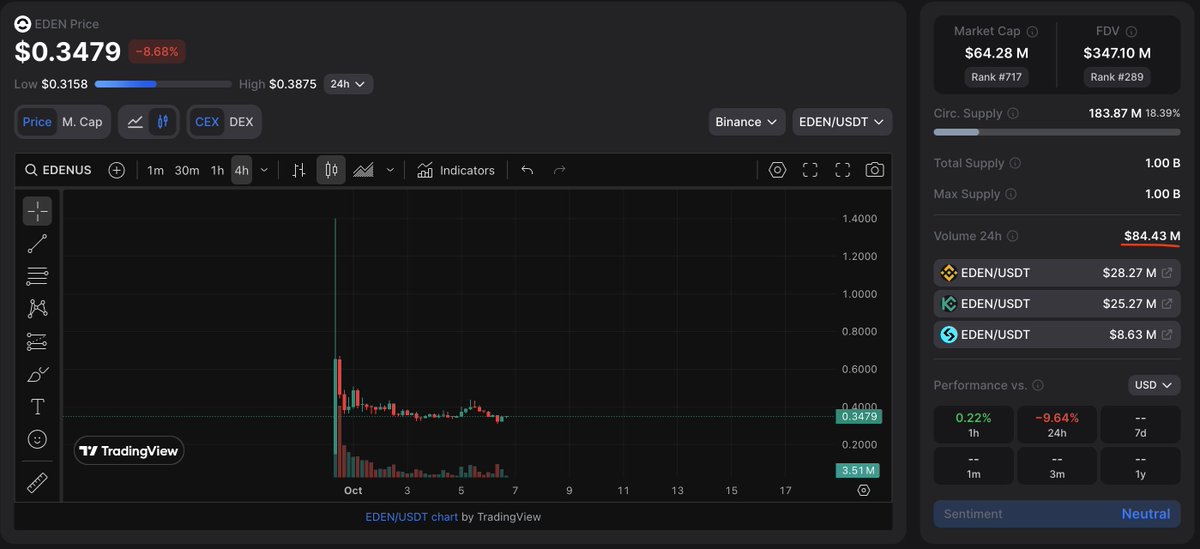Open symbol search for EDENUS
The width and height of the screenshot is (1200, 549).
click(x=59, y=170)
